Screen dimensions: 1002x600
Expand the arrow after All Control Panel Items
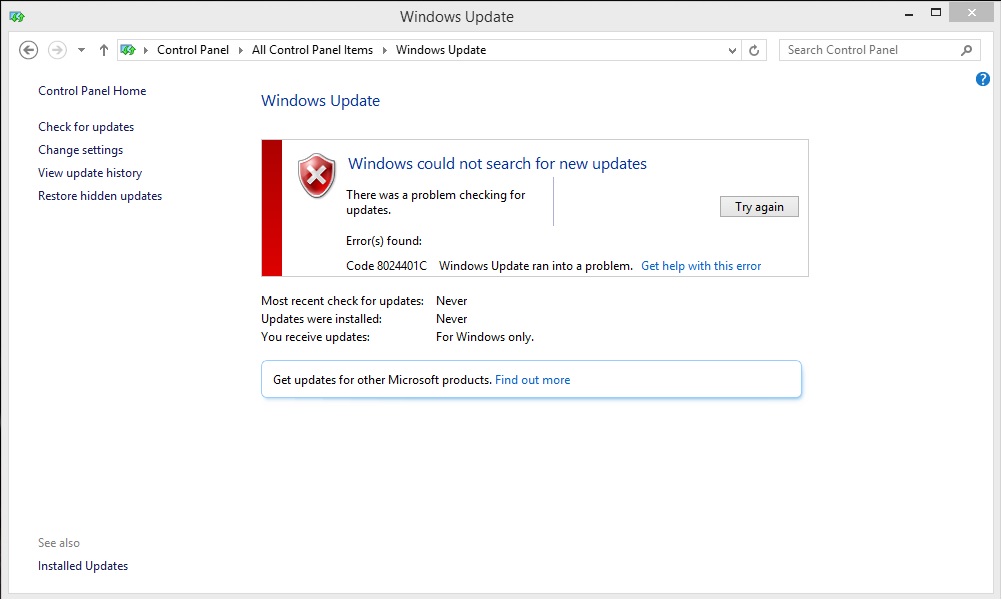385,50
